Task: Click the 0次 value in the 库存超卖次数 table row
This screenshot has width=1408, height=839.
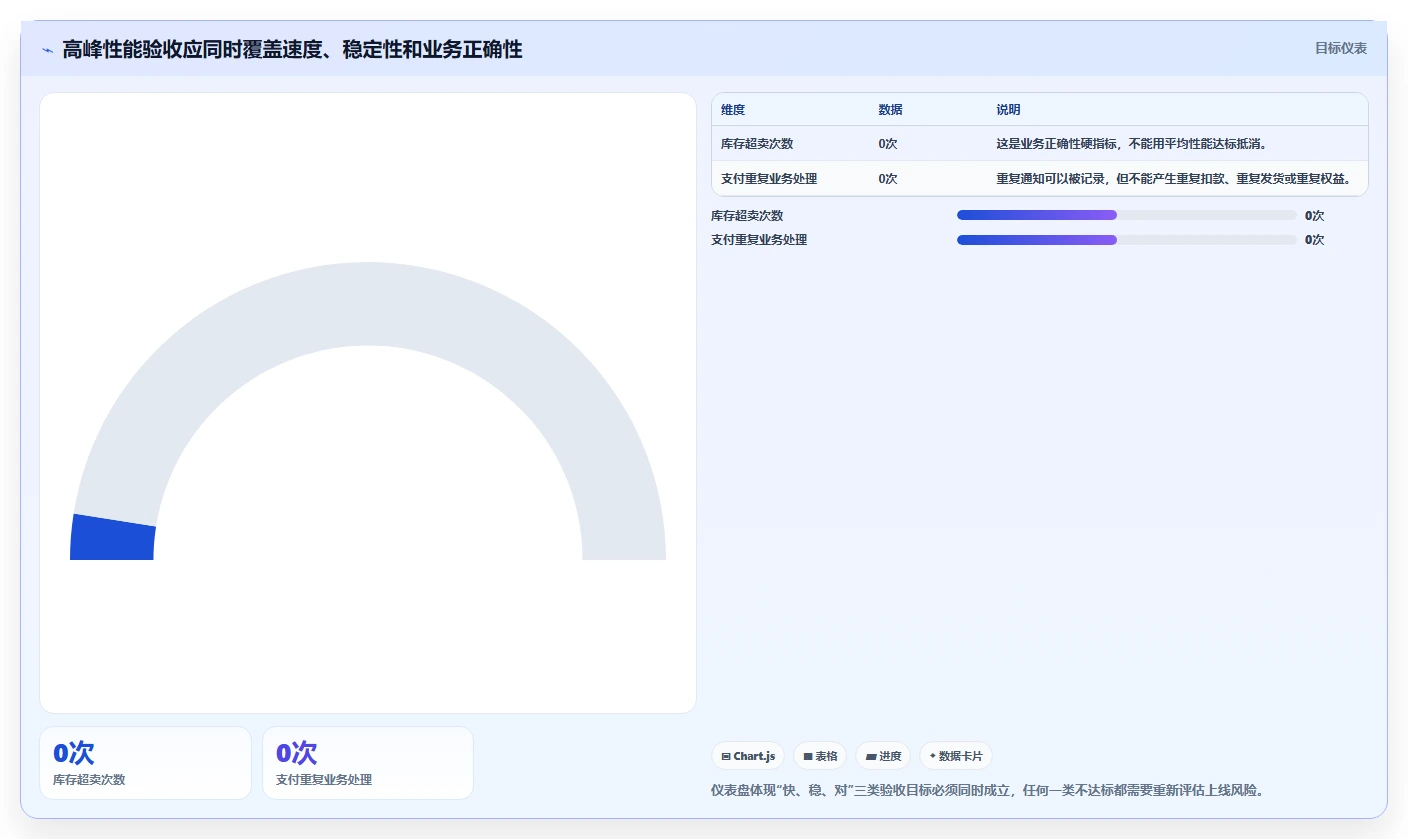Action: pos(888,144)
